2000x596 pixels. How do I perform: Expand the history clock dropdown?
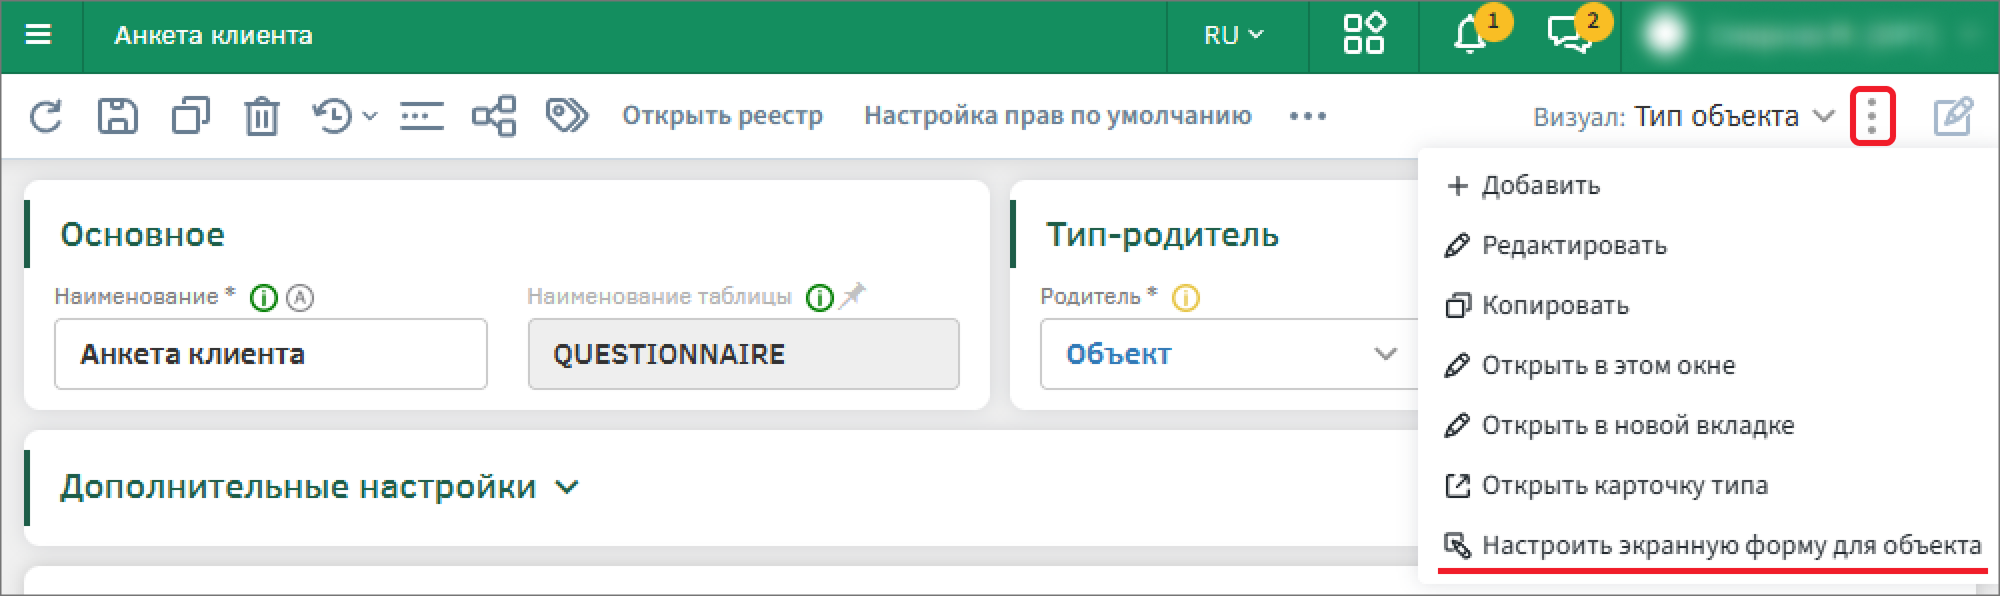[x=344, y=117]
